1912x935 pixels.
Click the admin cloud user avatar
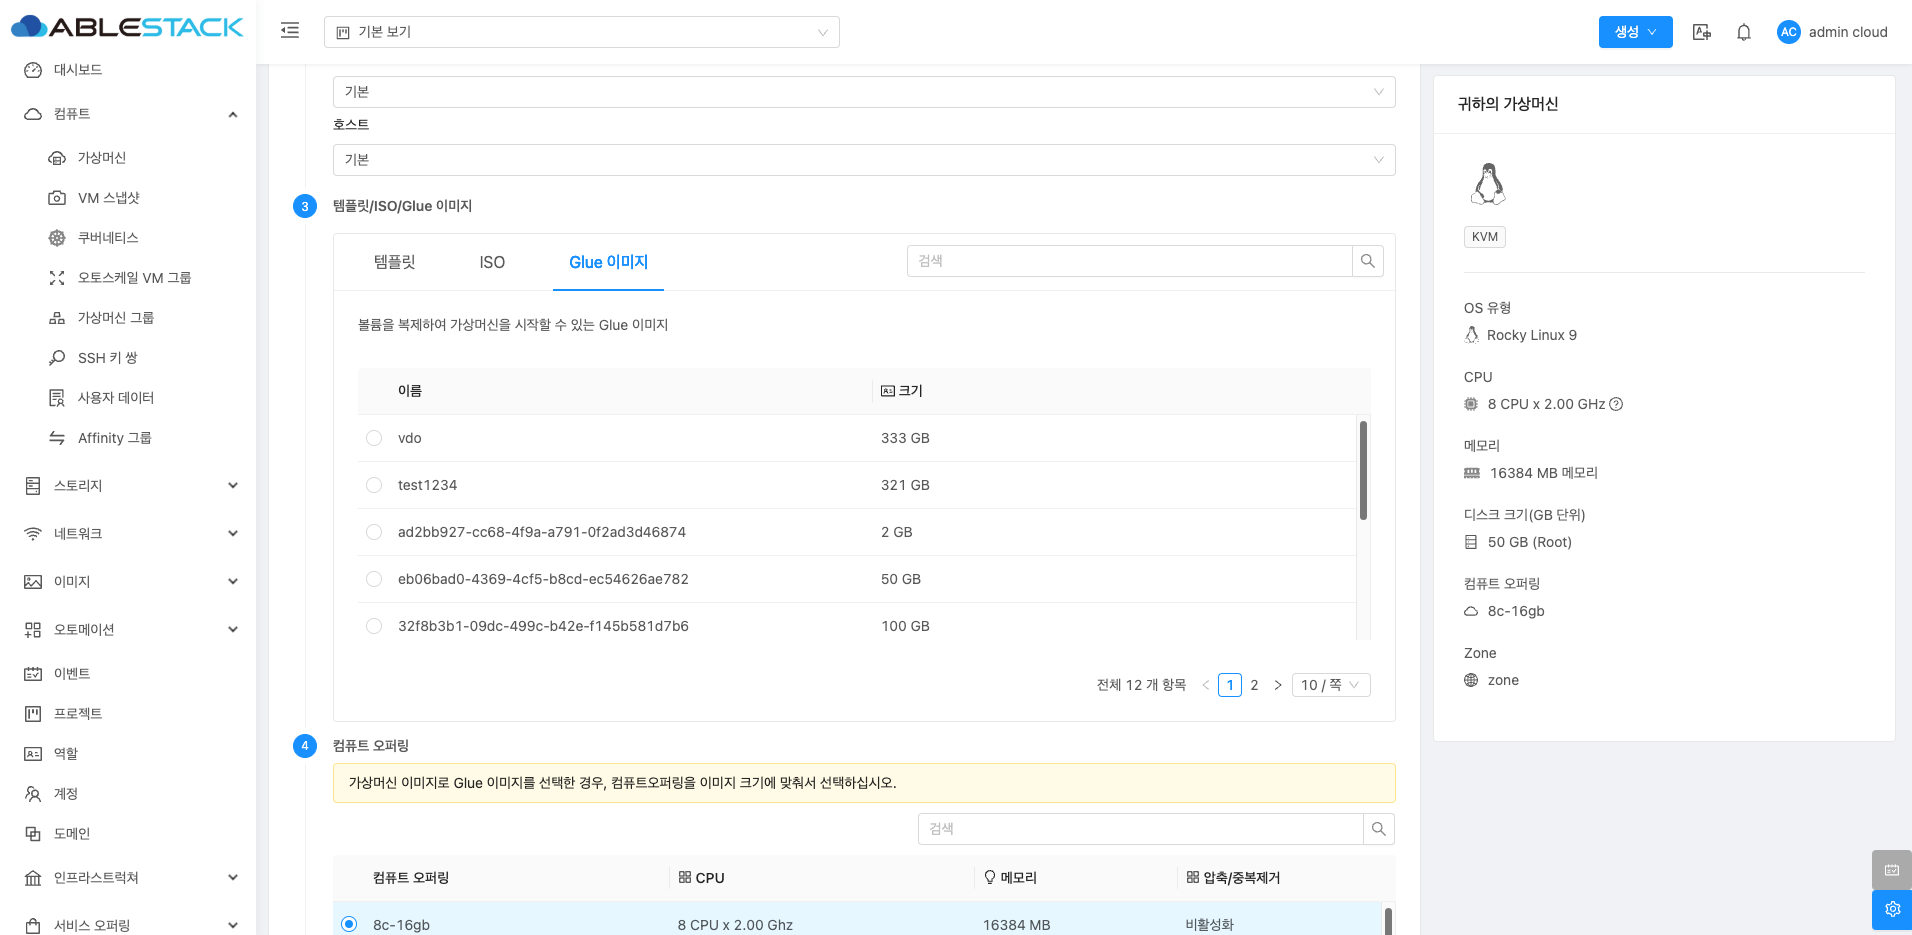(1788, 32)
